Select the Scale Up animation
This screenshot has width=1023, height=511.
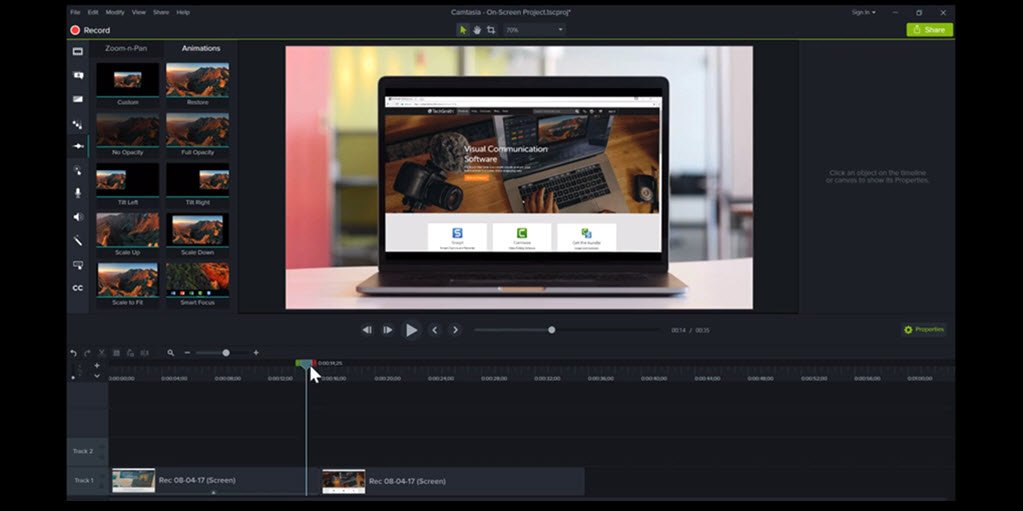[x=128, y=234]
